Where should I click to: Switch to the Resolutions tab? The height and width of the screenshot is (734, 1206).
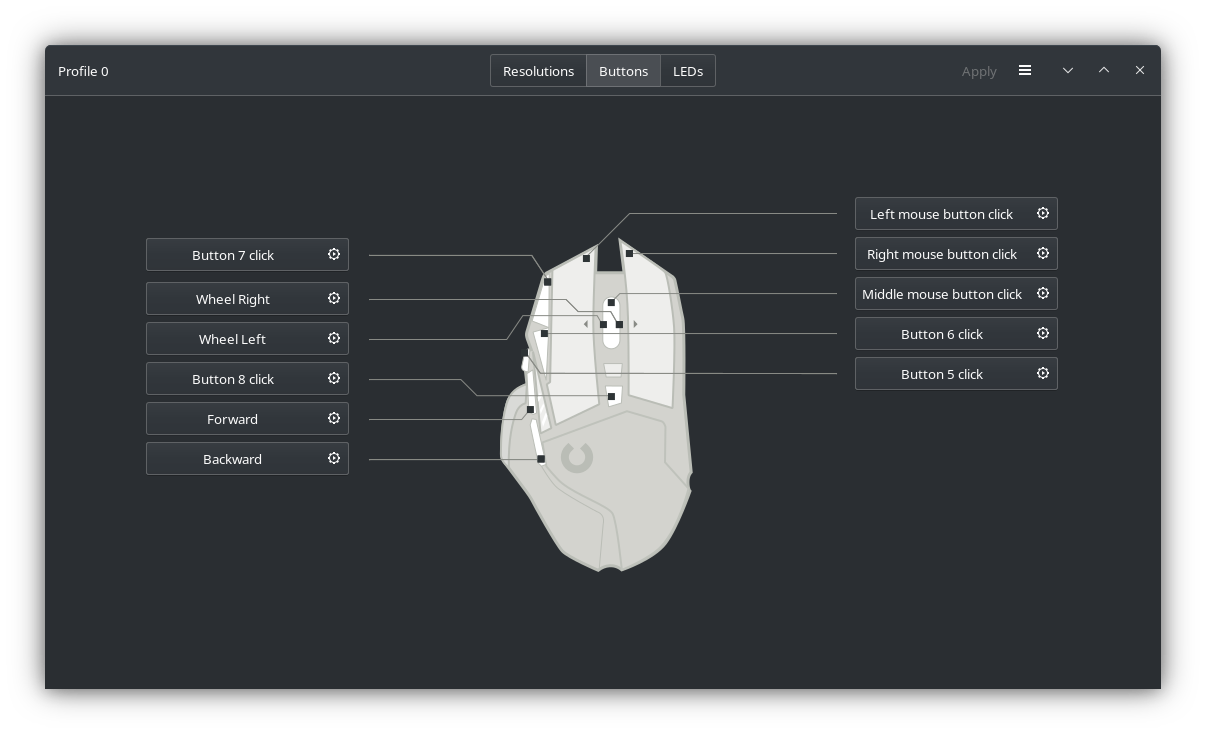[538, 71]
